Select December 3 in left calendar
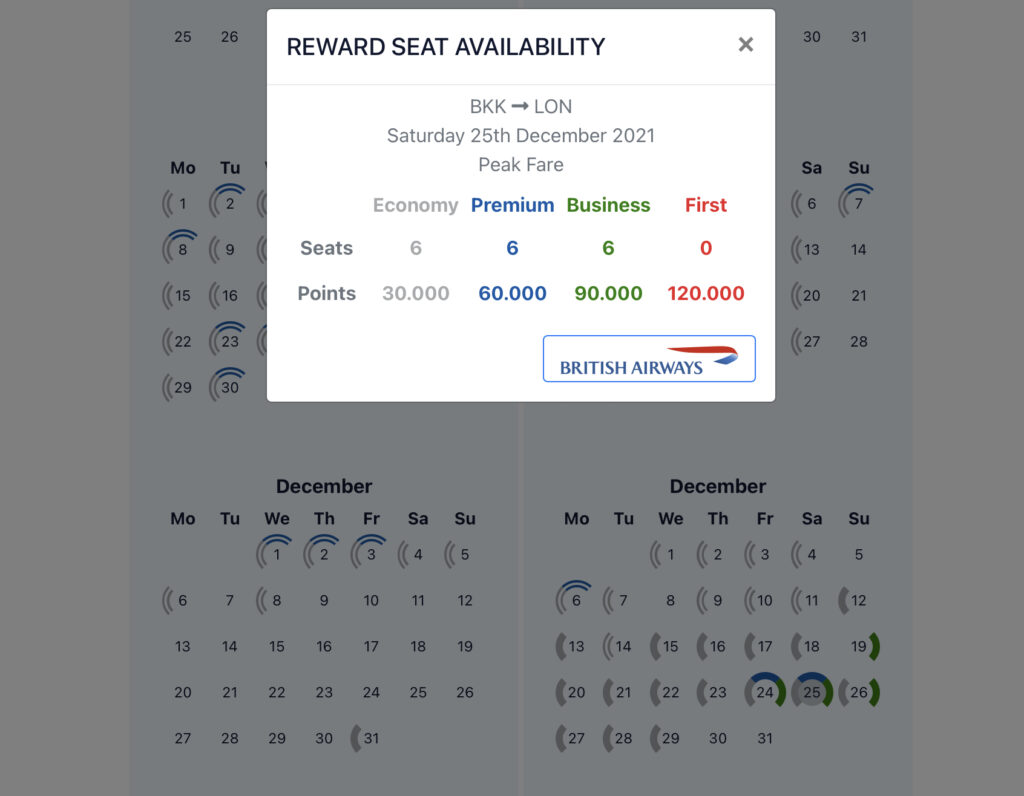Image resolution: width=1024 pixels, height=796 pixels. (370, 554)
